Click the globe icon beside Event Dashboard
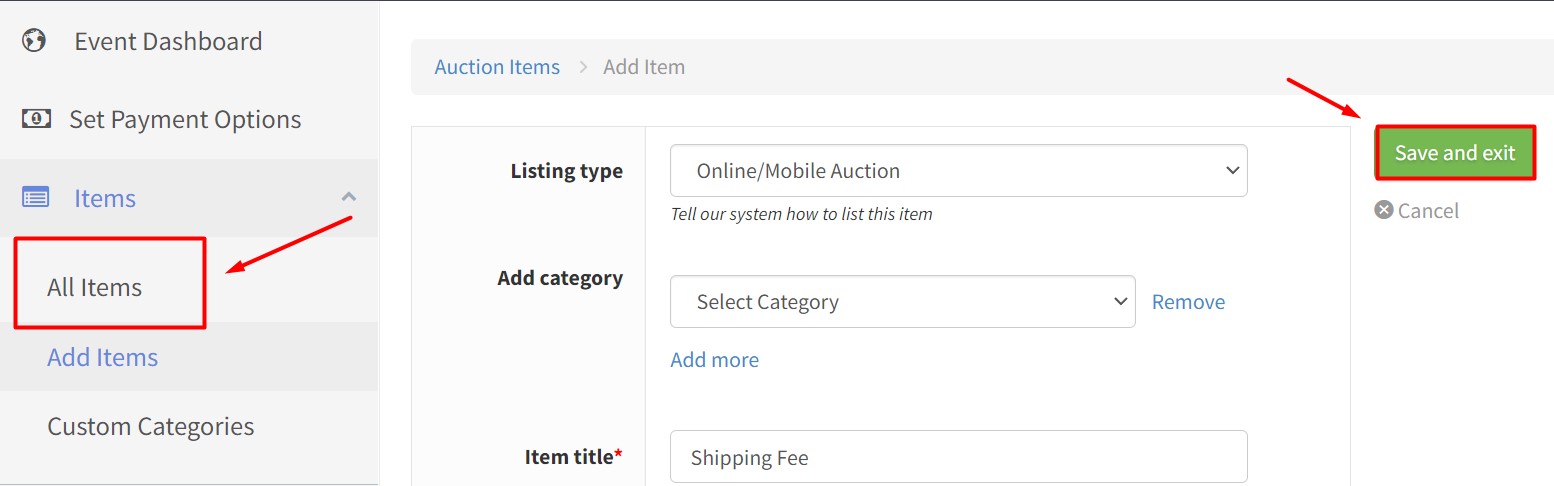Viewport: 1554px width, 486px height. 35,41
